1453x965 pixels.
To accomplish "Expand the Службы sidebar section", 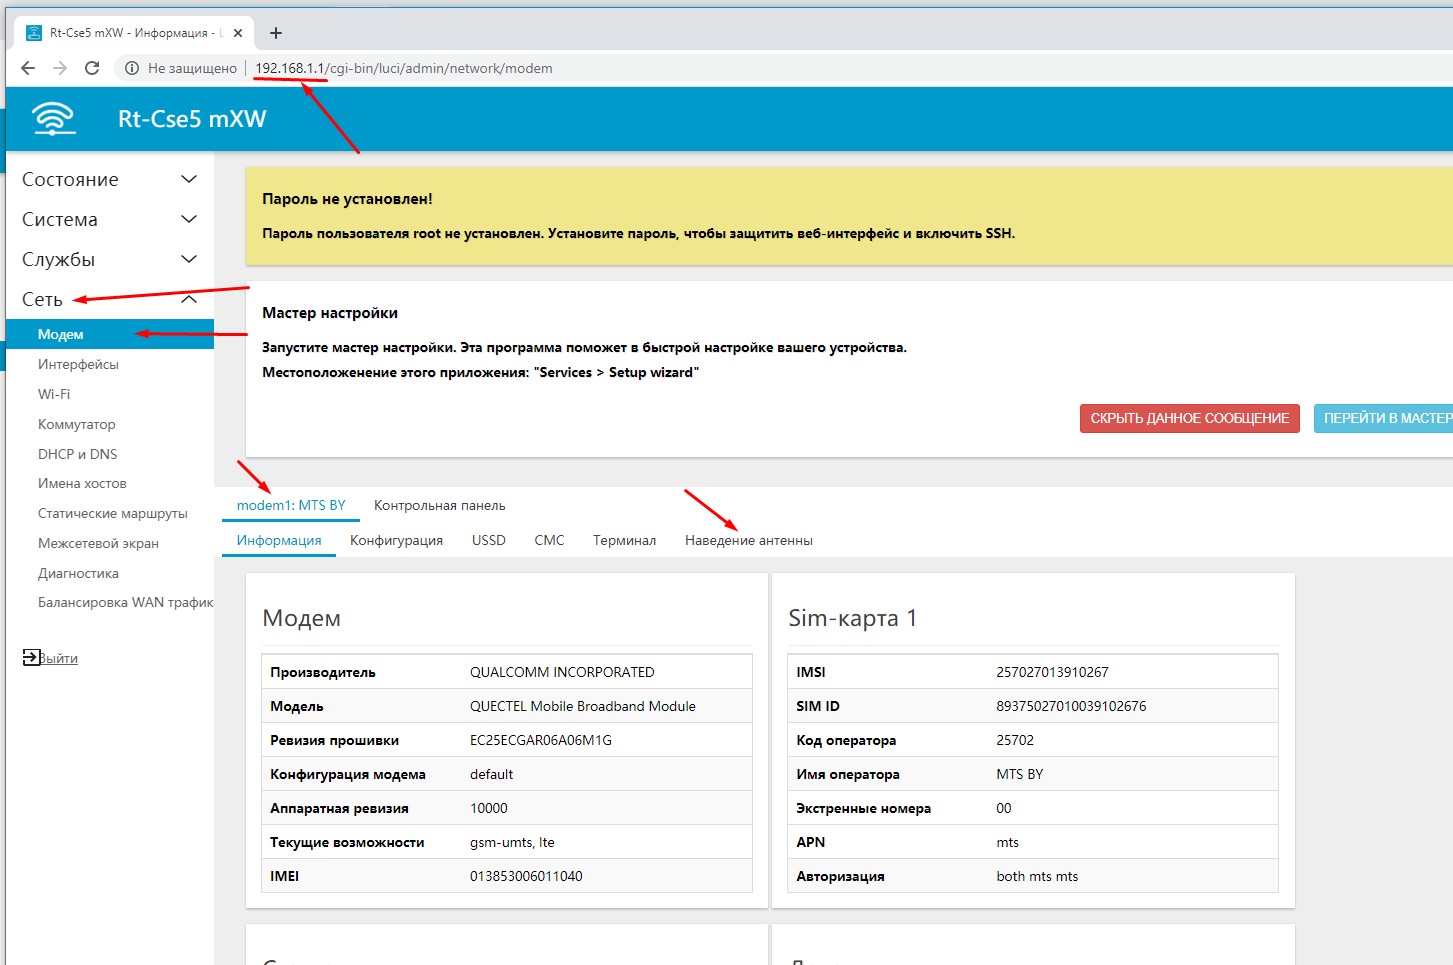I will point(109,260).
